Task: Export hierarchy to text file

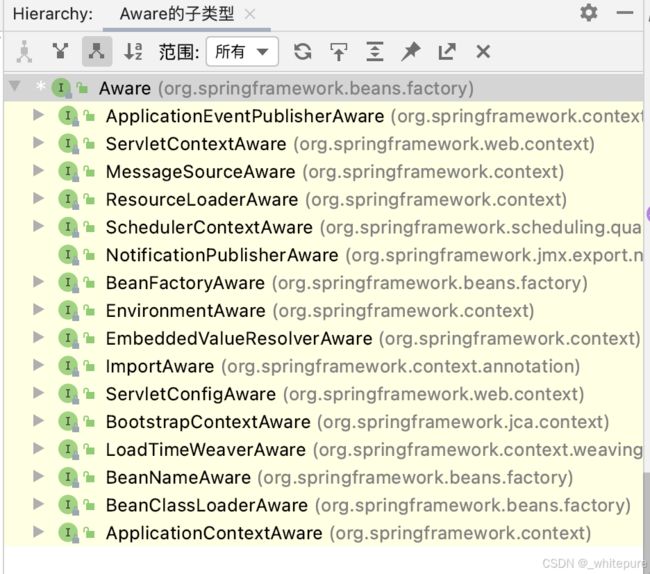Action: (447, 52)
